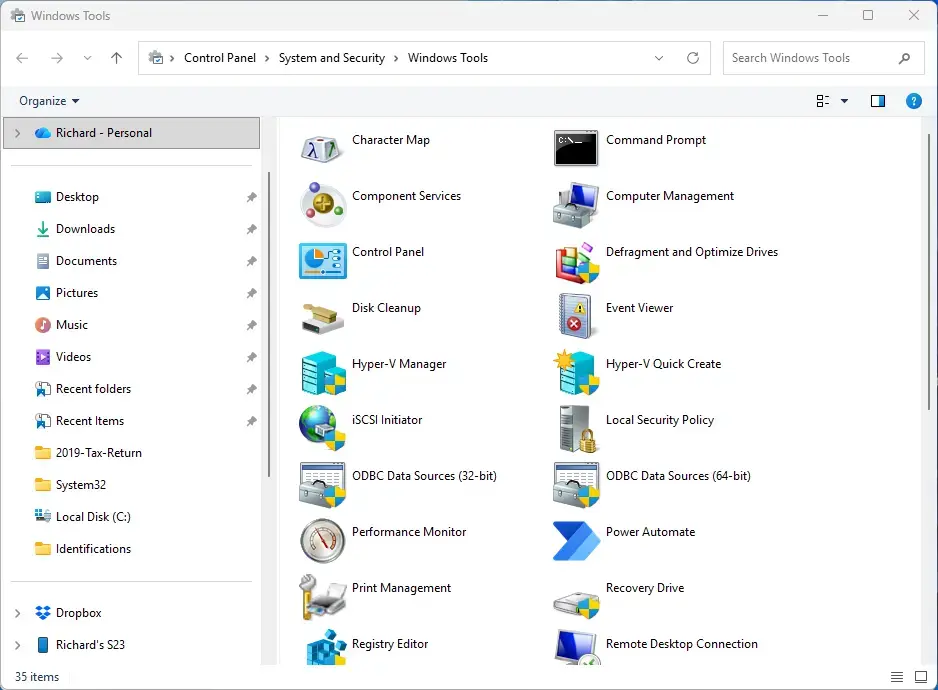
Task: Select the Local Security Policy icon
Action: (x=577, y=428)
